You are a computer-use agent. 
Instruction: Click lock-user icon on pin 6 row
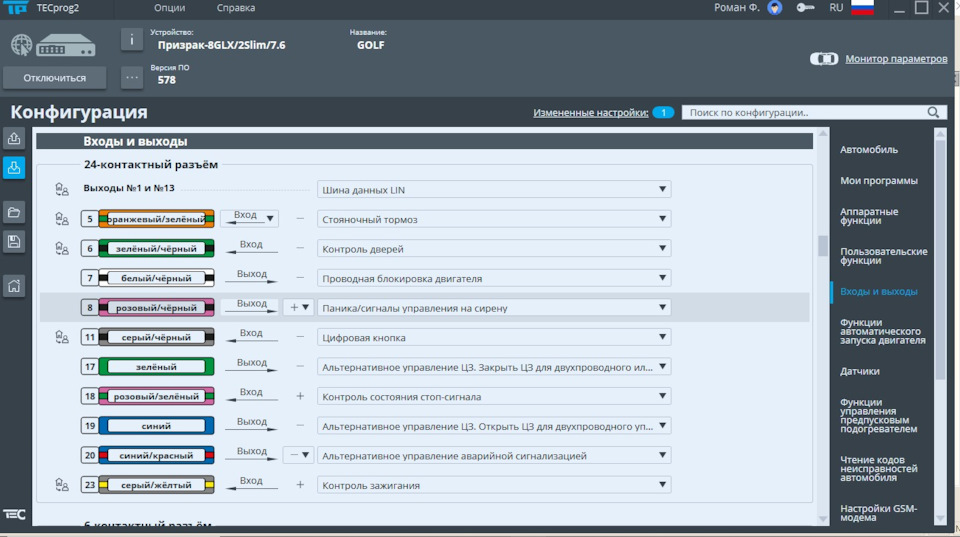coord(62,248)
